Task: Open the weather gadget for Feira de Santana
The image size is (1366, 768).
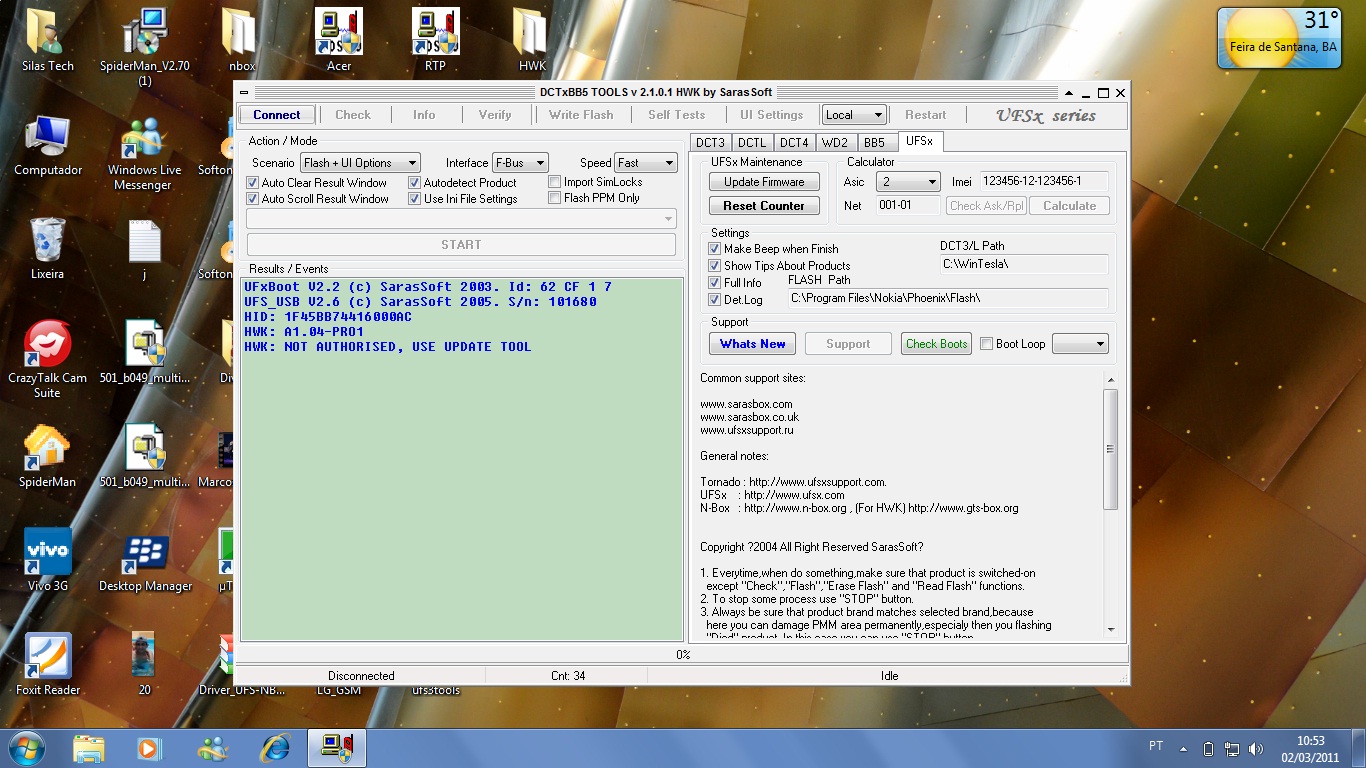Action: pyautogui.click(x=1279, y=38)
